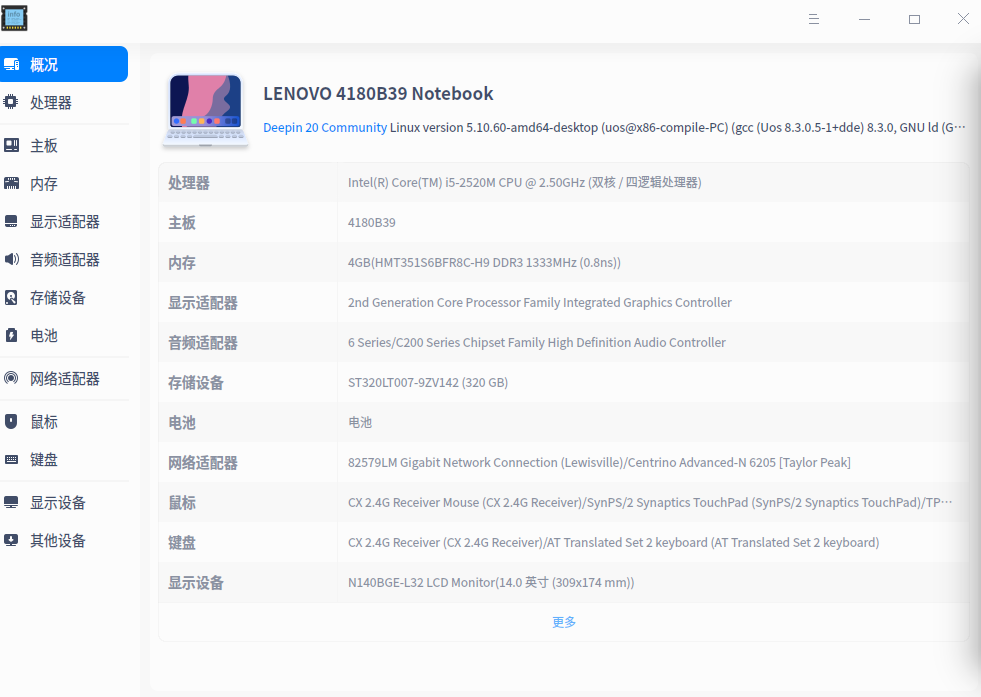Click the 显示设备 monitor icon
The height and width of the screenshot is (697, 981).
click(x=11, y=502)
